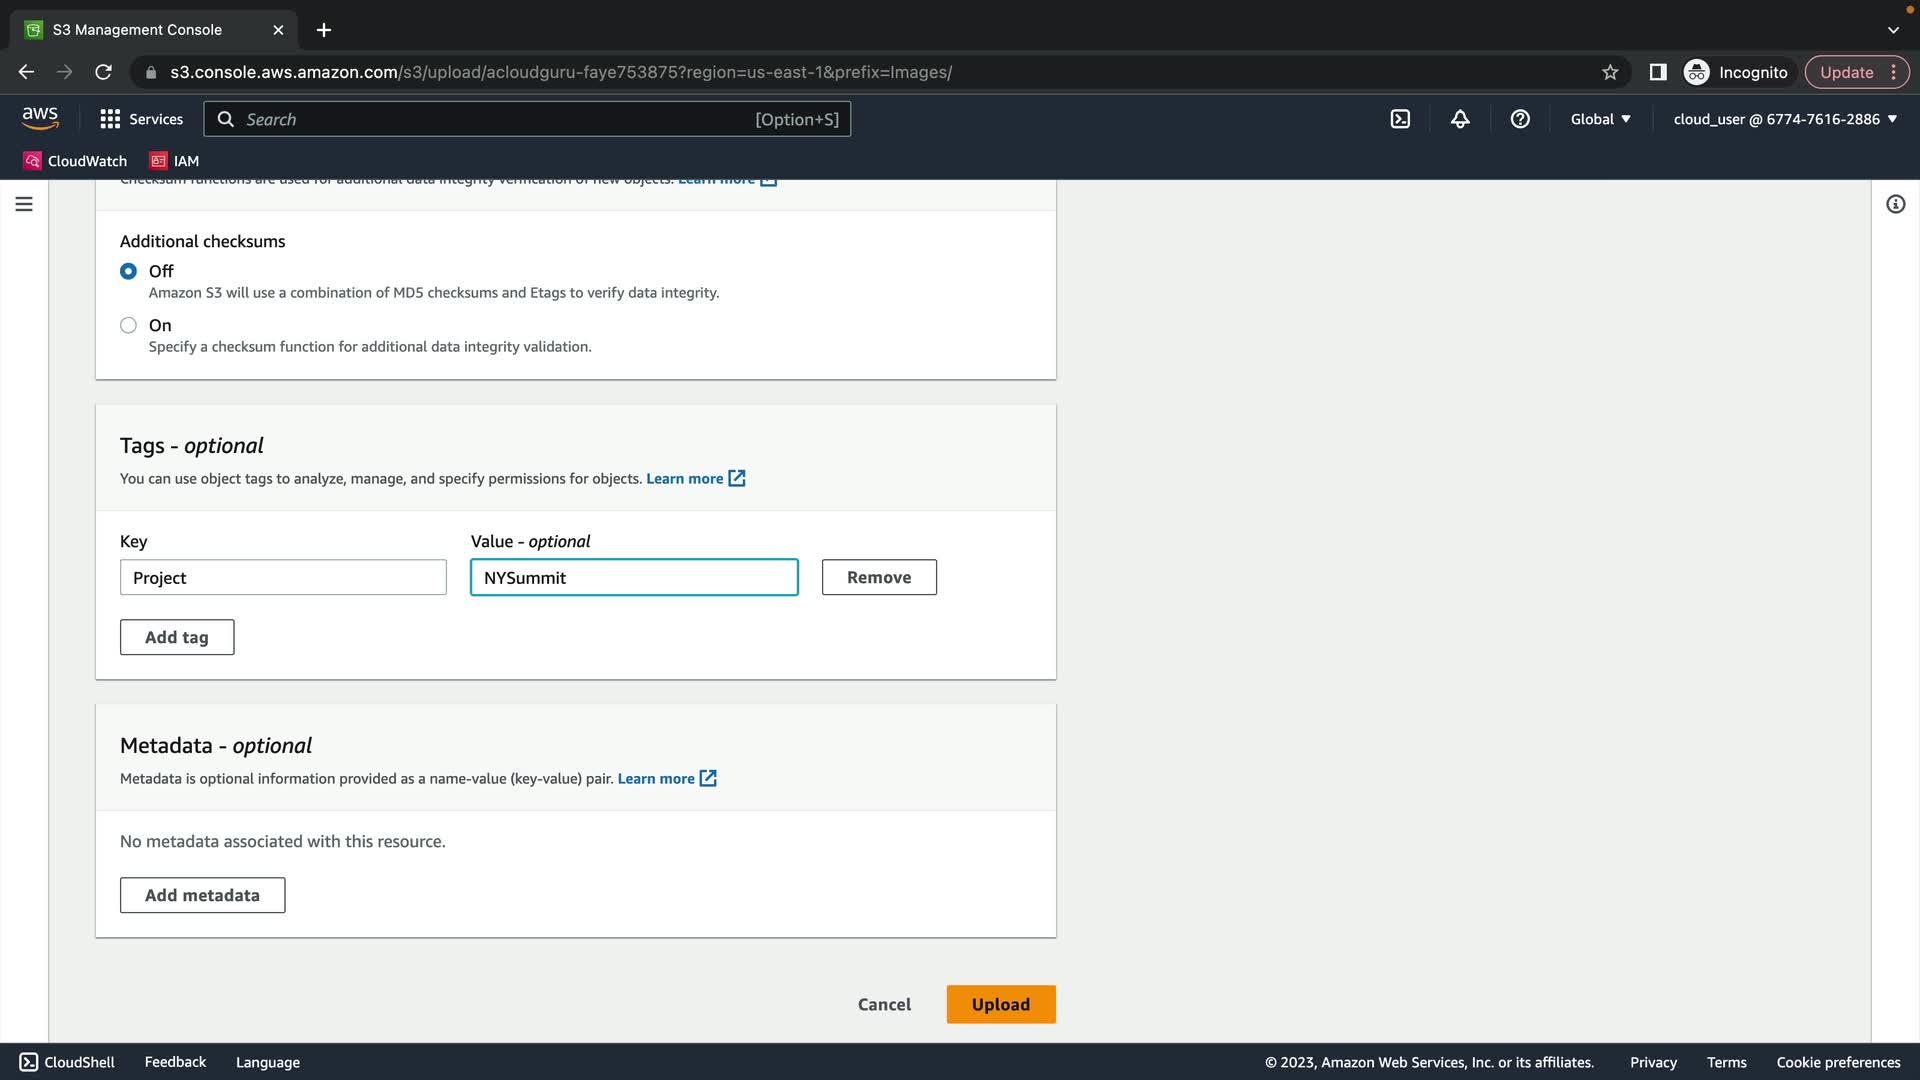Open Chrome tab search chevron
Image resolution: width=1920 pixels, height=1080 pixels.
coord(1893,30)
